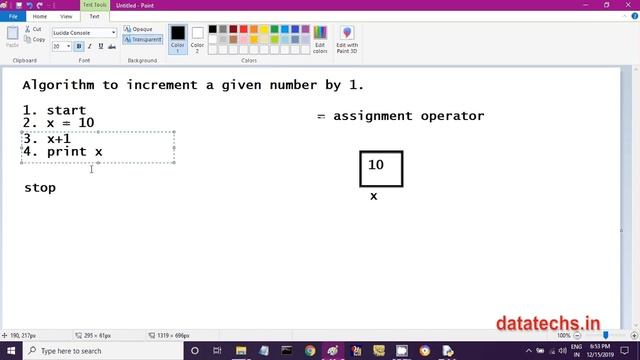Toggle Bold text formatting

tap(79, 47)
